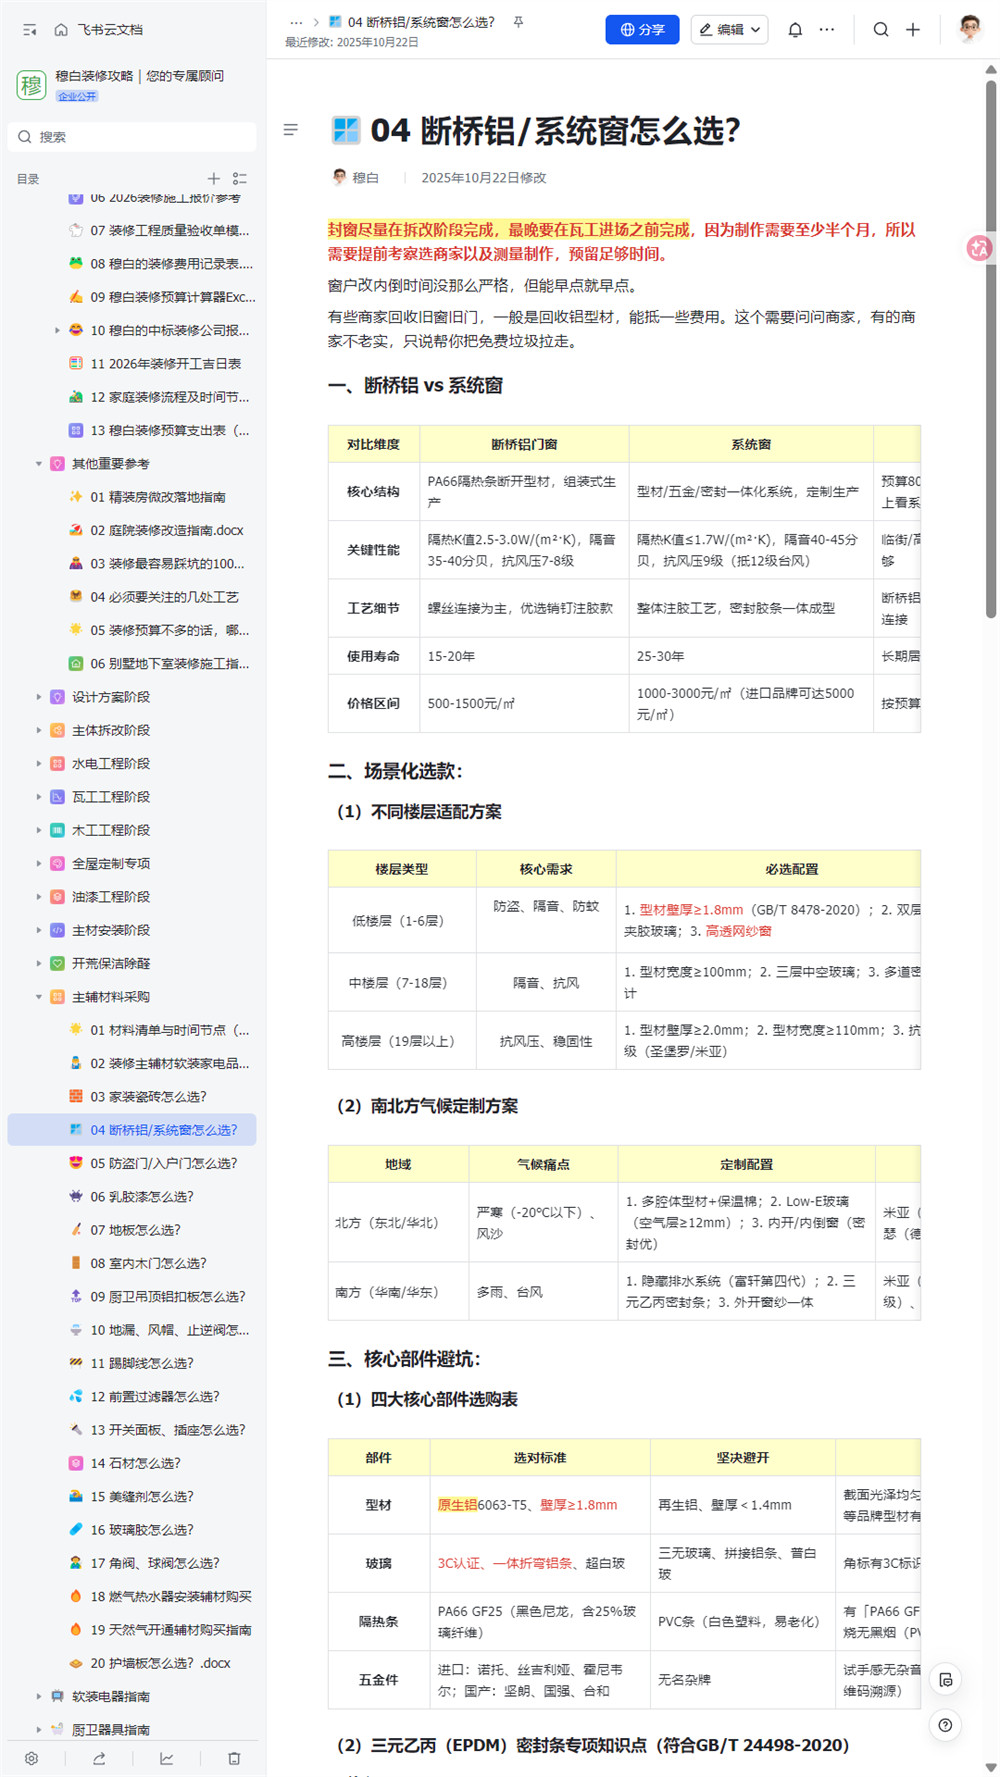Screen dimensions: 1000x1777
Task: Open notifications bell icon
Action: click(x=795, y=30)
